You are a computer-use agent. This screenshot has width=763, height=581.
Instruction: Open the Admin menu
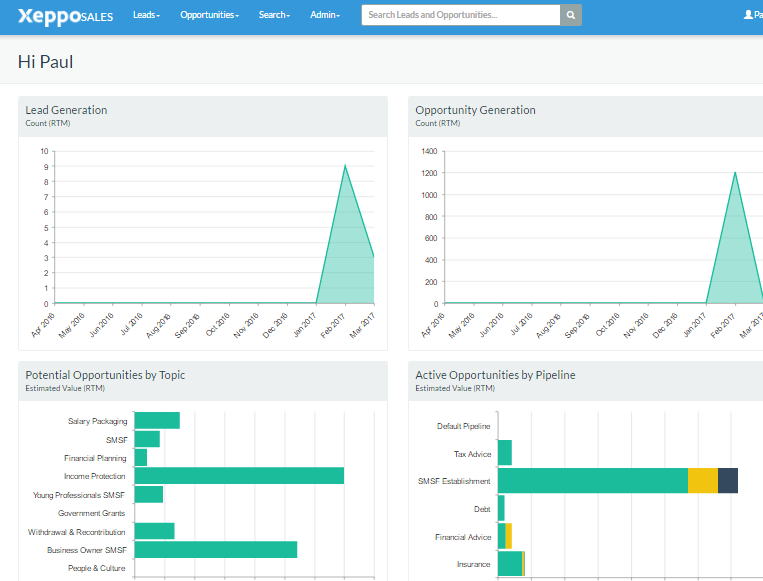[324, 15]
